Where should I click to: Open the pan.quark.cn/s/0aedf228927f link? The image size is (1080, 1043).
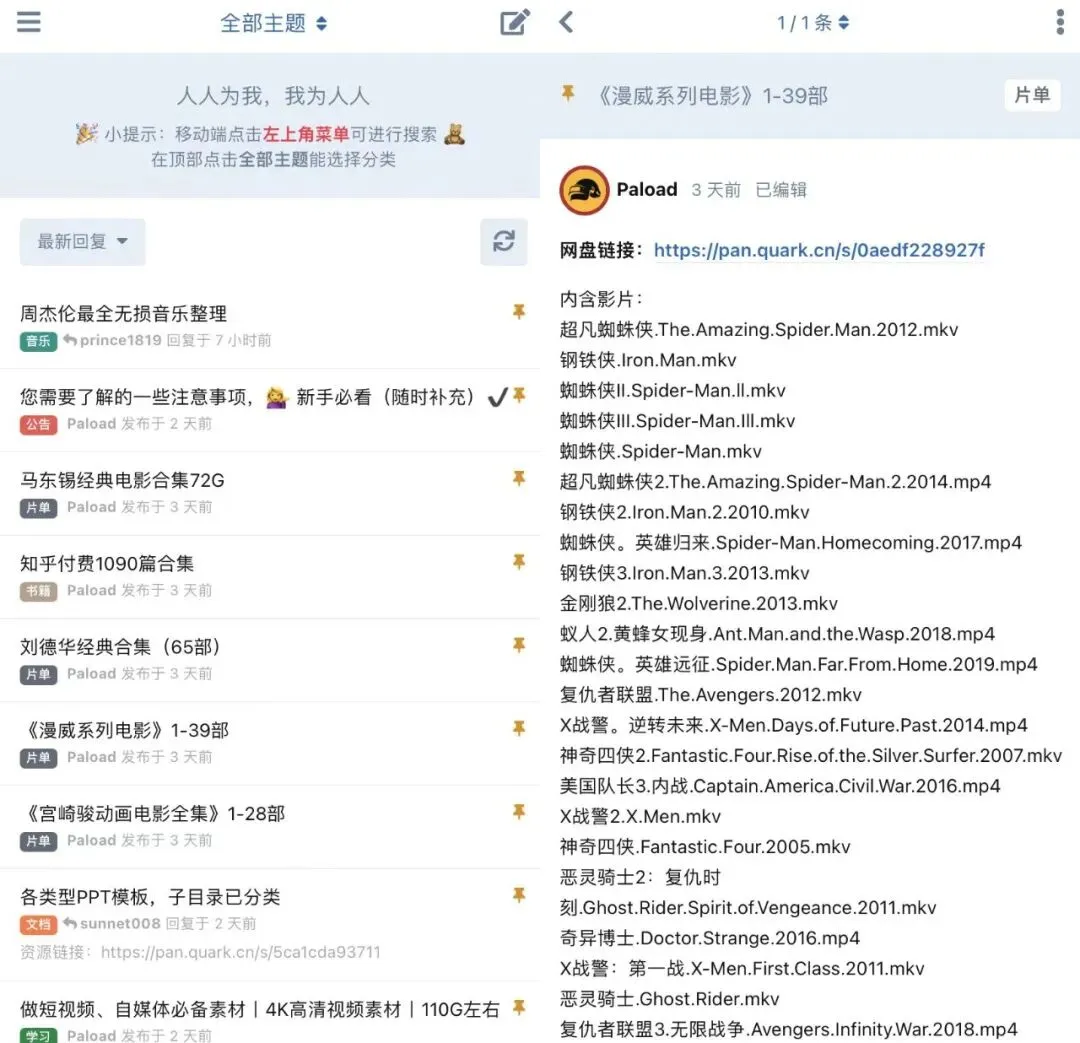(819, 250)
